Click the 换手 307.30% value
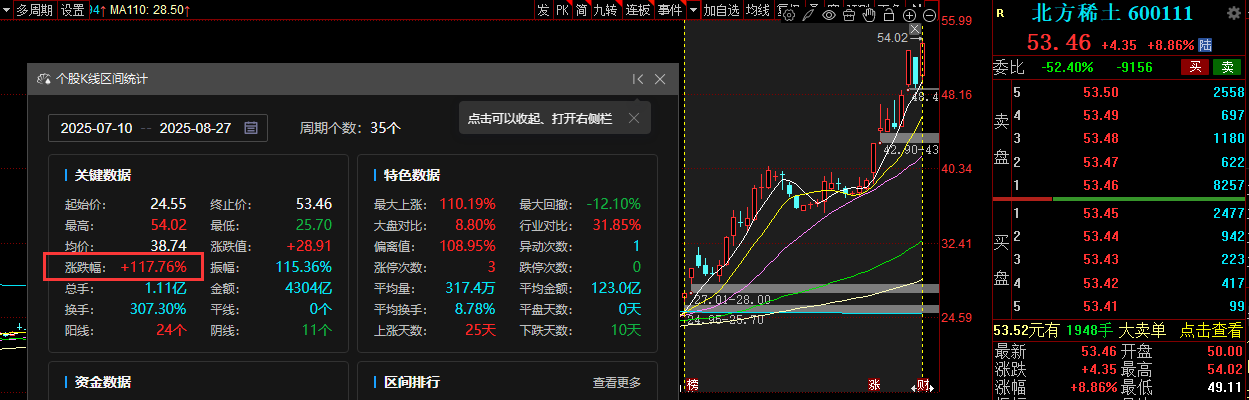1249x400 pixels. tap(158, 308)
